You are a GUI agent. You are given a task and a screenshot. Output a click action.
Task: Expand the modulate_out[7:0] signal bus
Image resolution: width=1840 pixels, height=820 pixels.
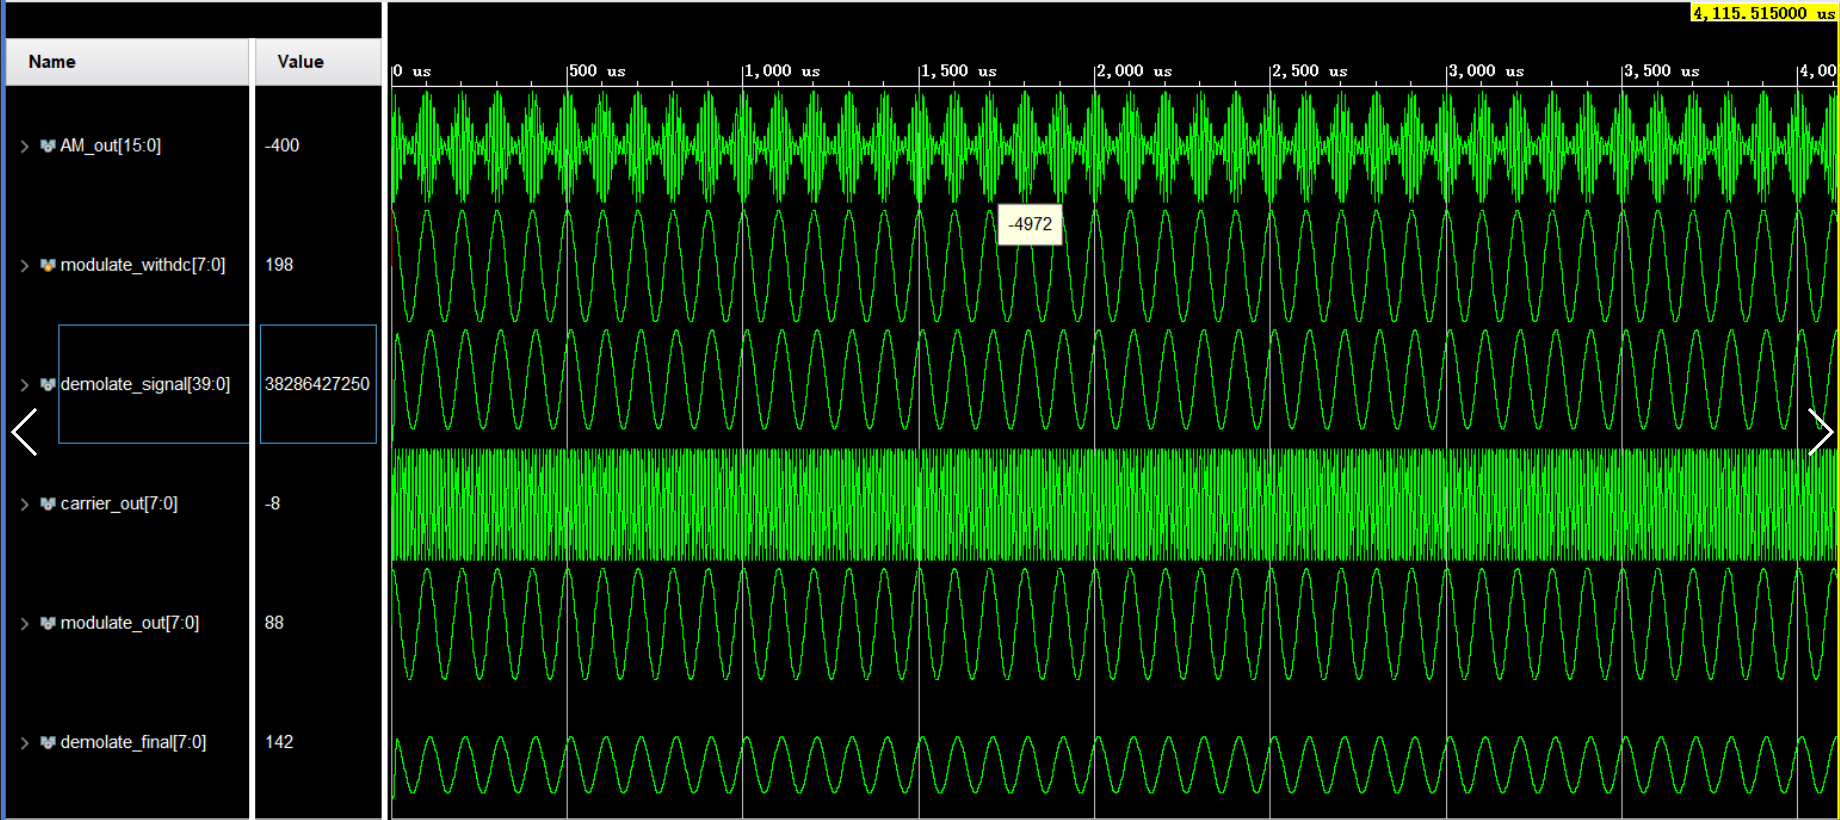pyautogui.click(x=24, y=623)
